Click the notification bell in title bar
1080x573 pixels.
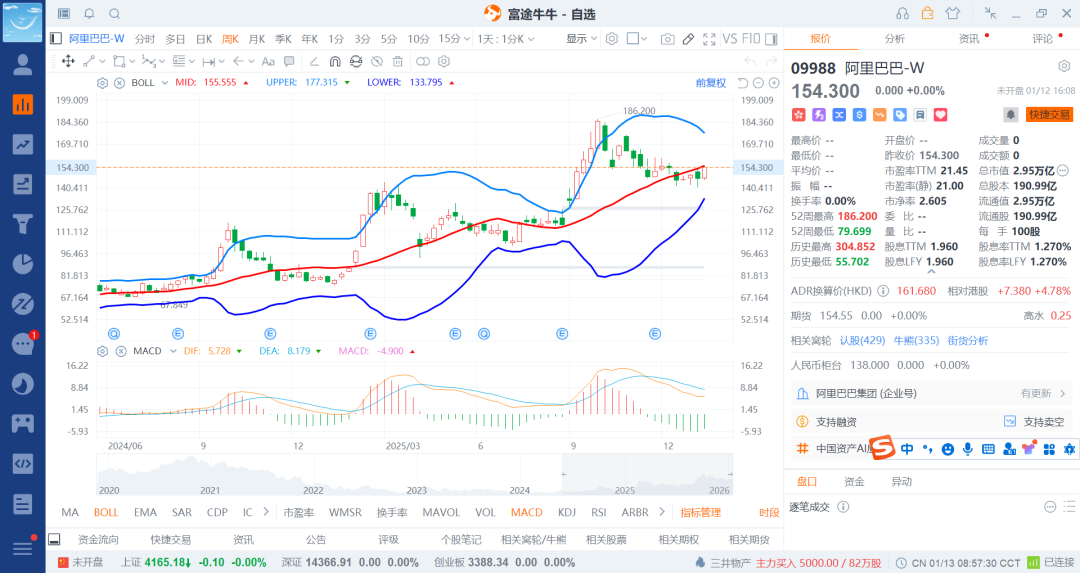[89, 13]
